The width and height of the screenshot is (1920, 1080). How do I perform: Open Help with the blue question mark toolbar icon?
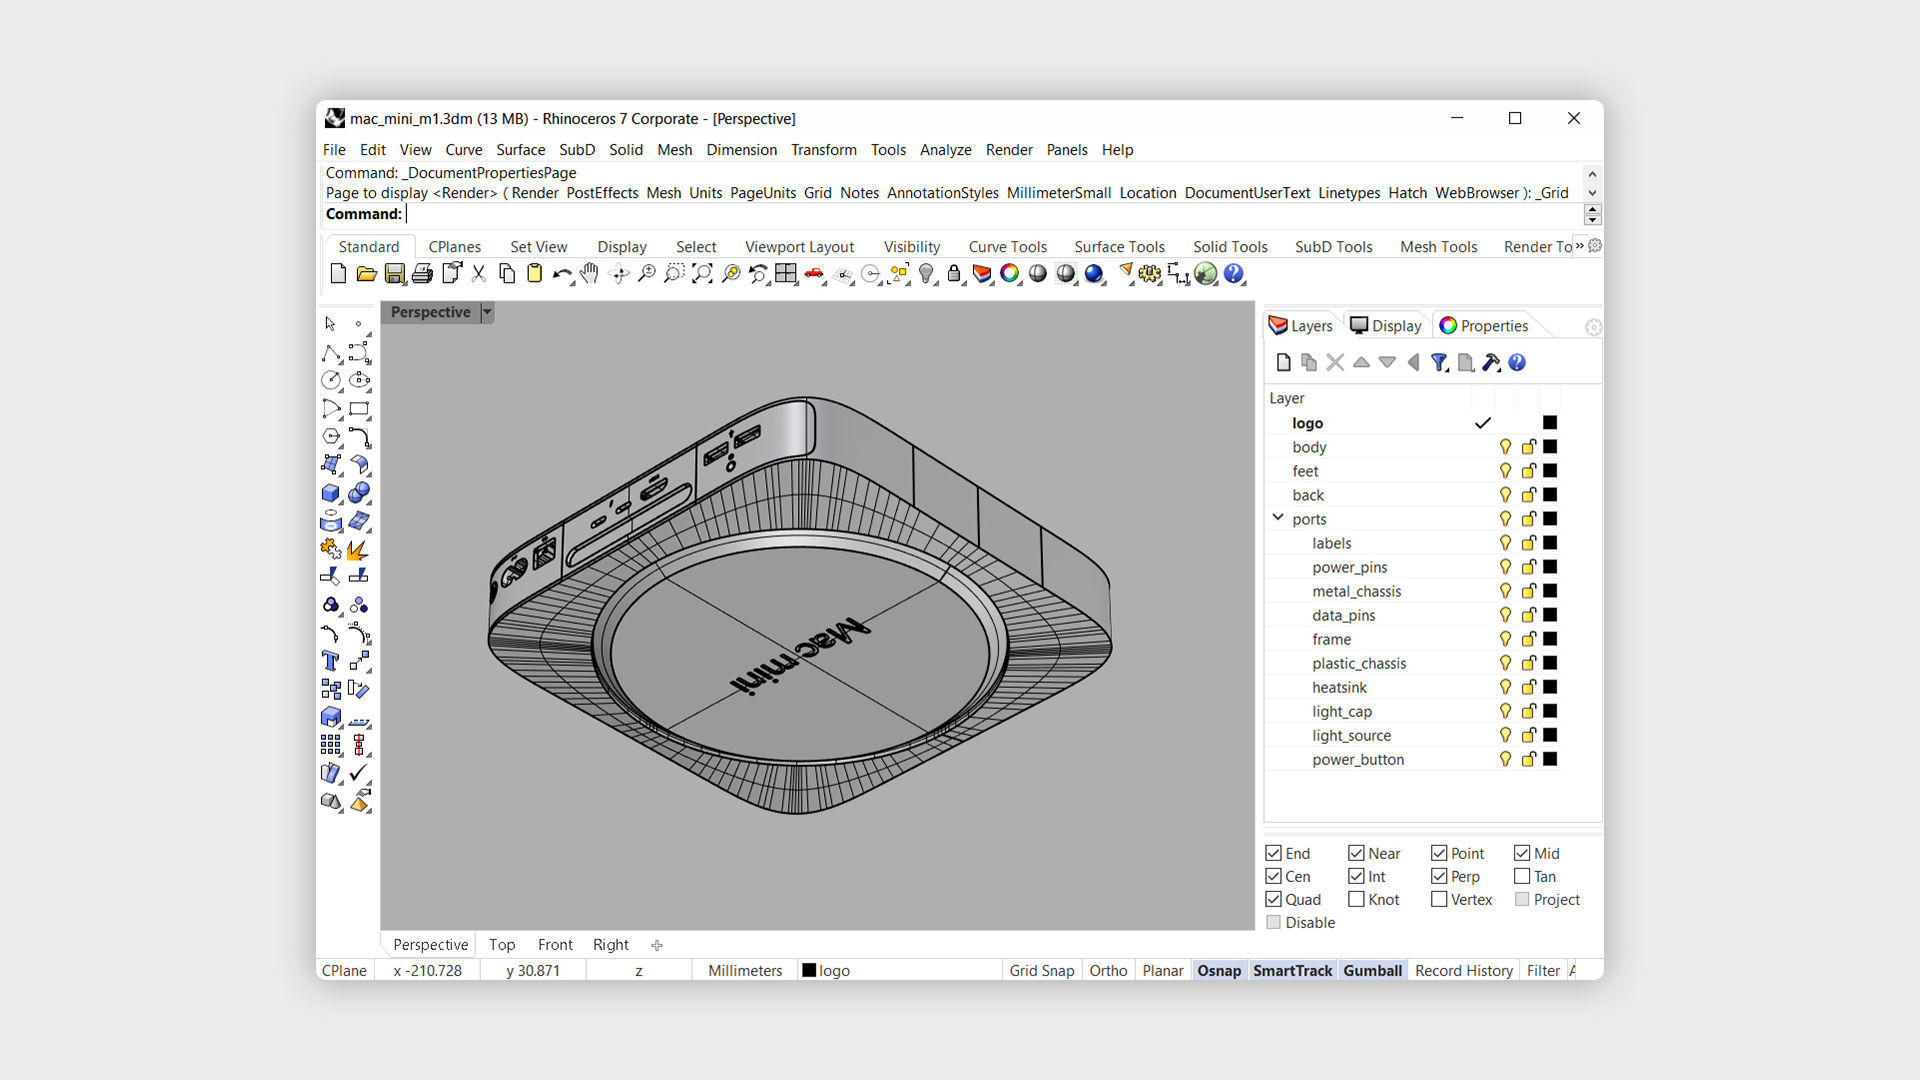click(1234, 274)
